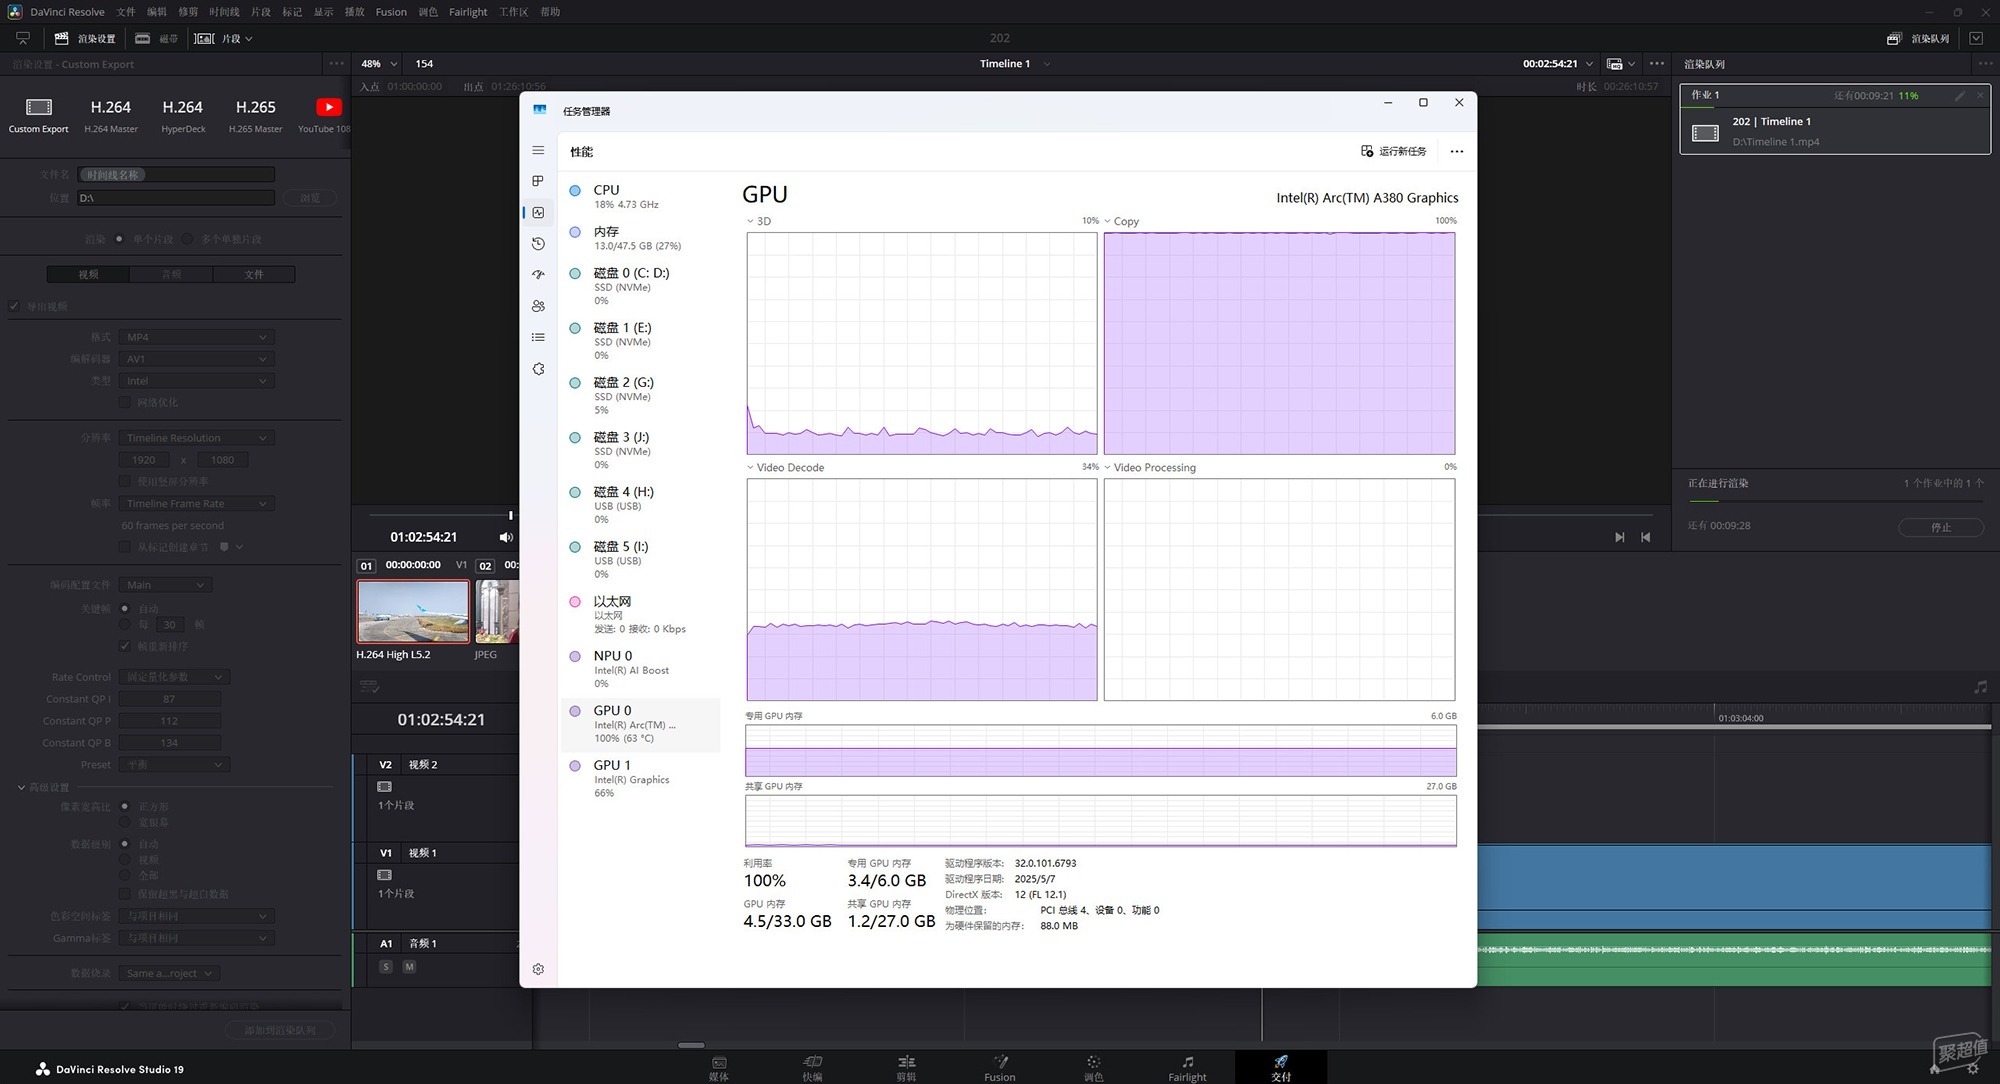
Task: Select 多个单独片段 individual clips radio
Action: click(x=188, y=239)
